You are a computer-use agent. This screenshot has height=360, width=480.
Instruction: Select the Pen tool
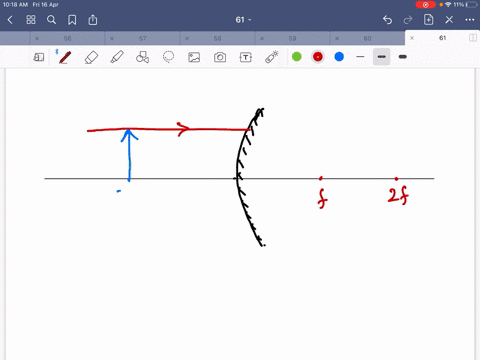pyautogui.click(x=65, y=57)
